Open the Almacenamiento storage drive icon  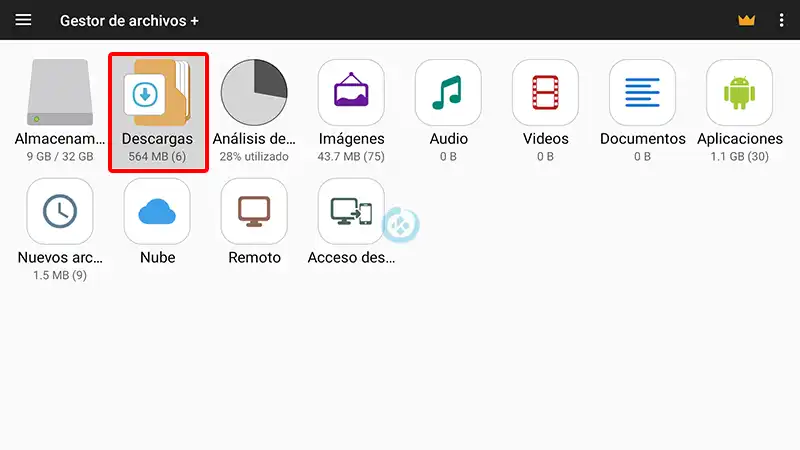60,92
